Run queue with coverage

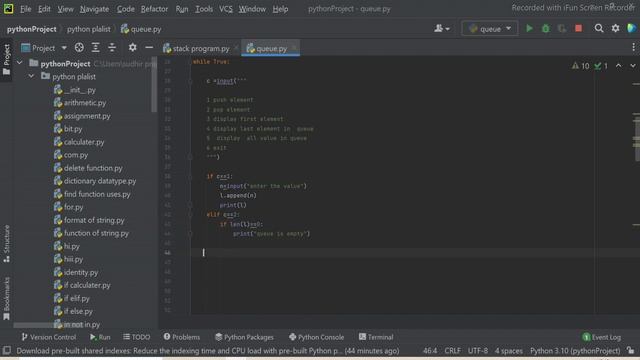562,28
